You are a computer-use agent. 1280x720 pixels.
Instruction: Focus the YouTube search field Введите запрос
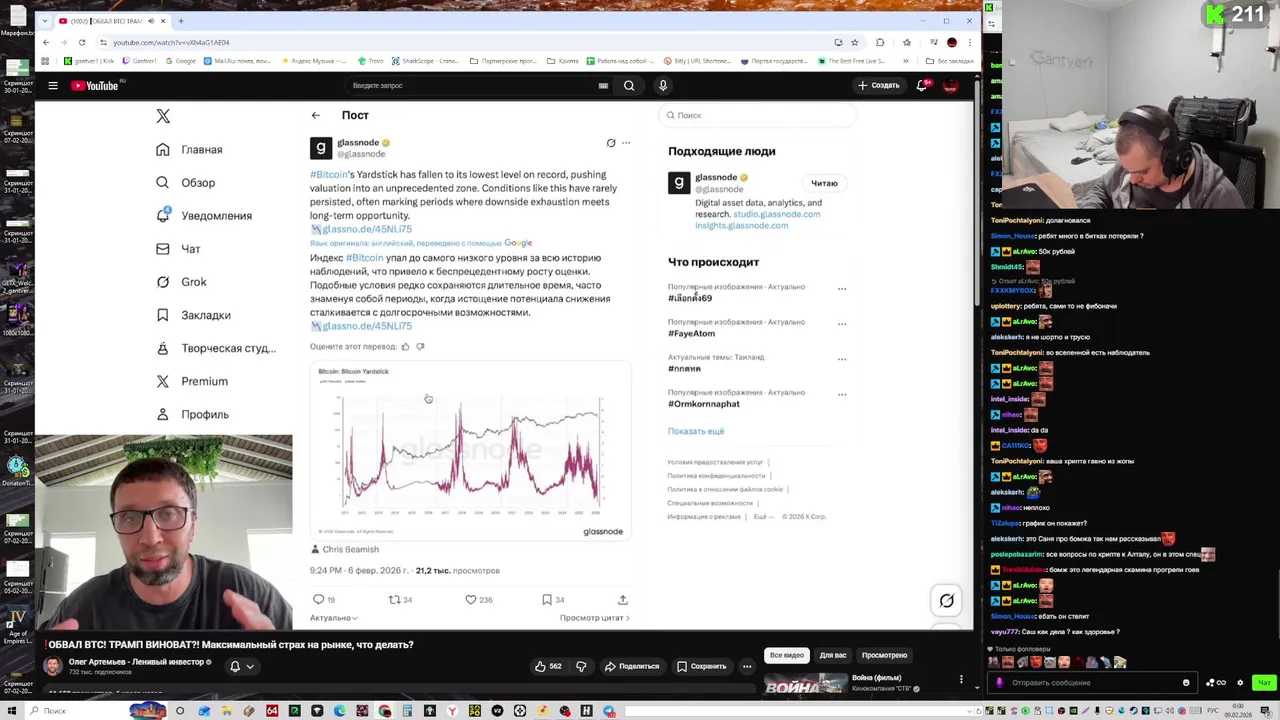[x=470, y=86]
